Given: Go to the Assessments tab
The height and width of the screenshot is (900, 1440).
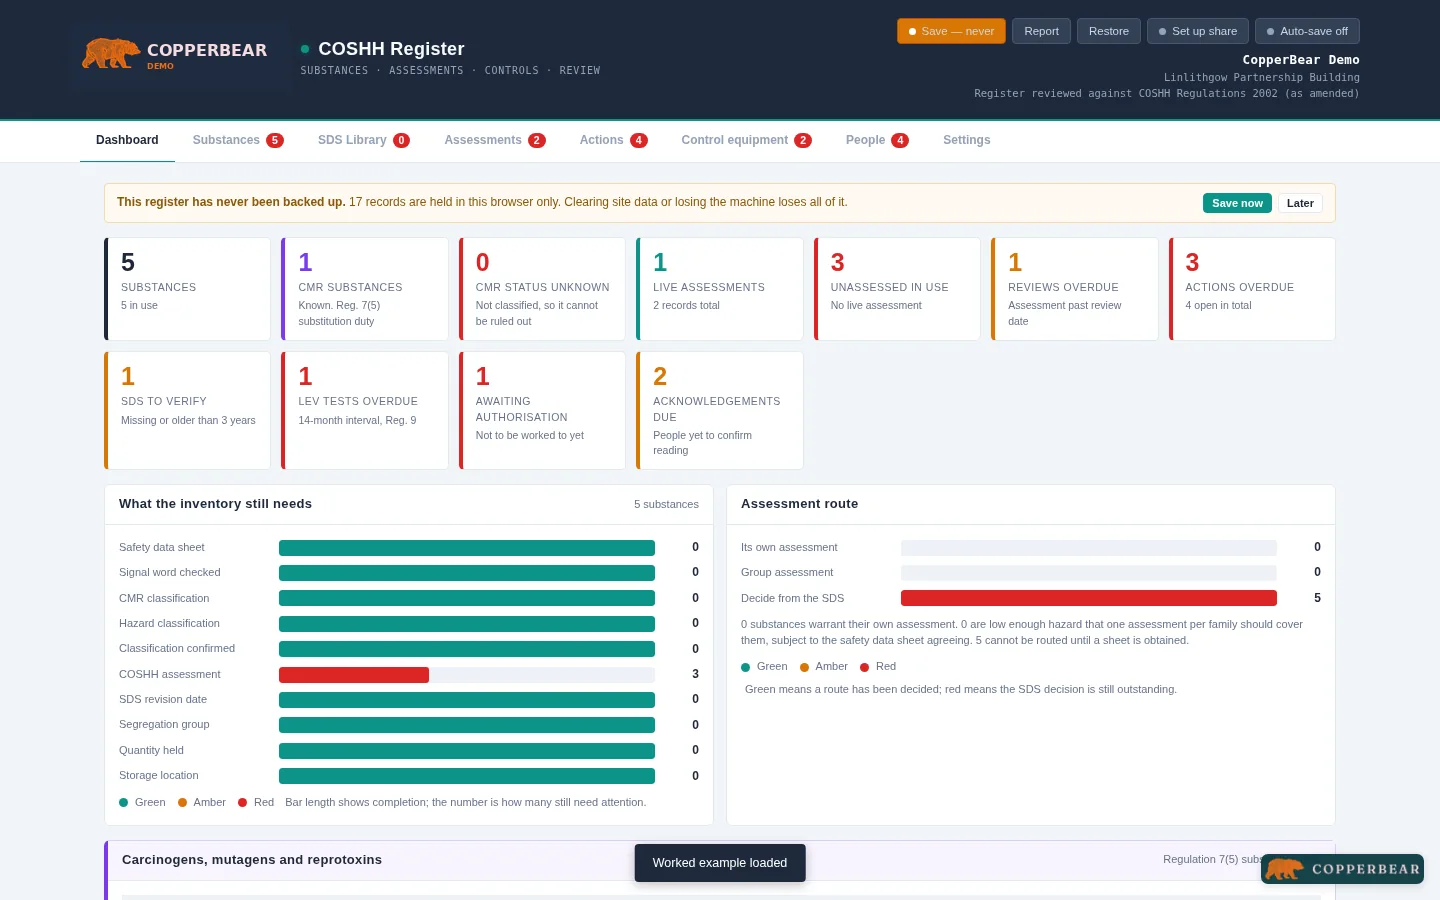Looking at the screenshot, I should tap(495, 140).
